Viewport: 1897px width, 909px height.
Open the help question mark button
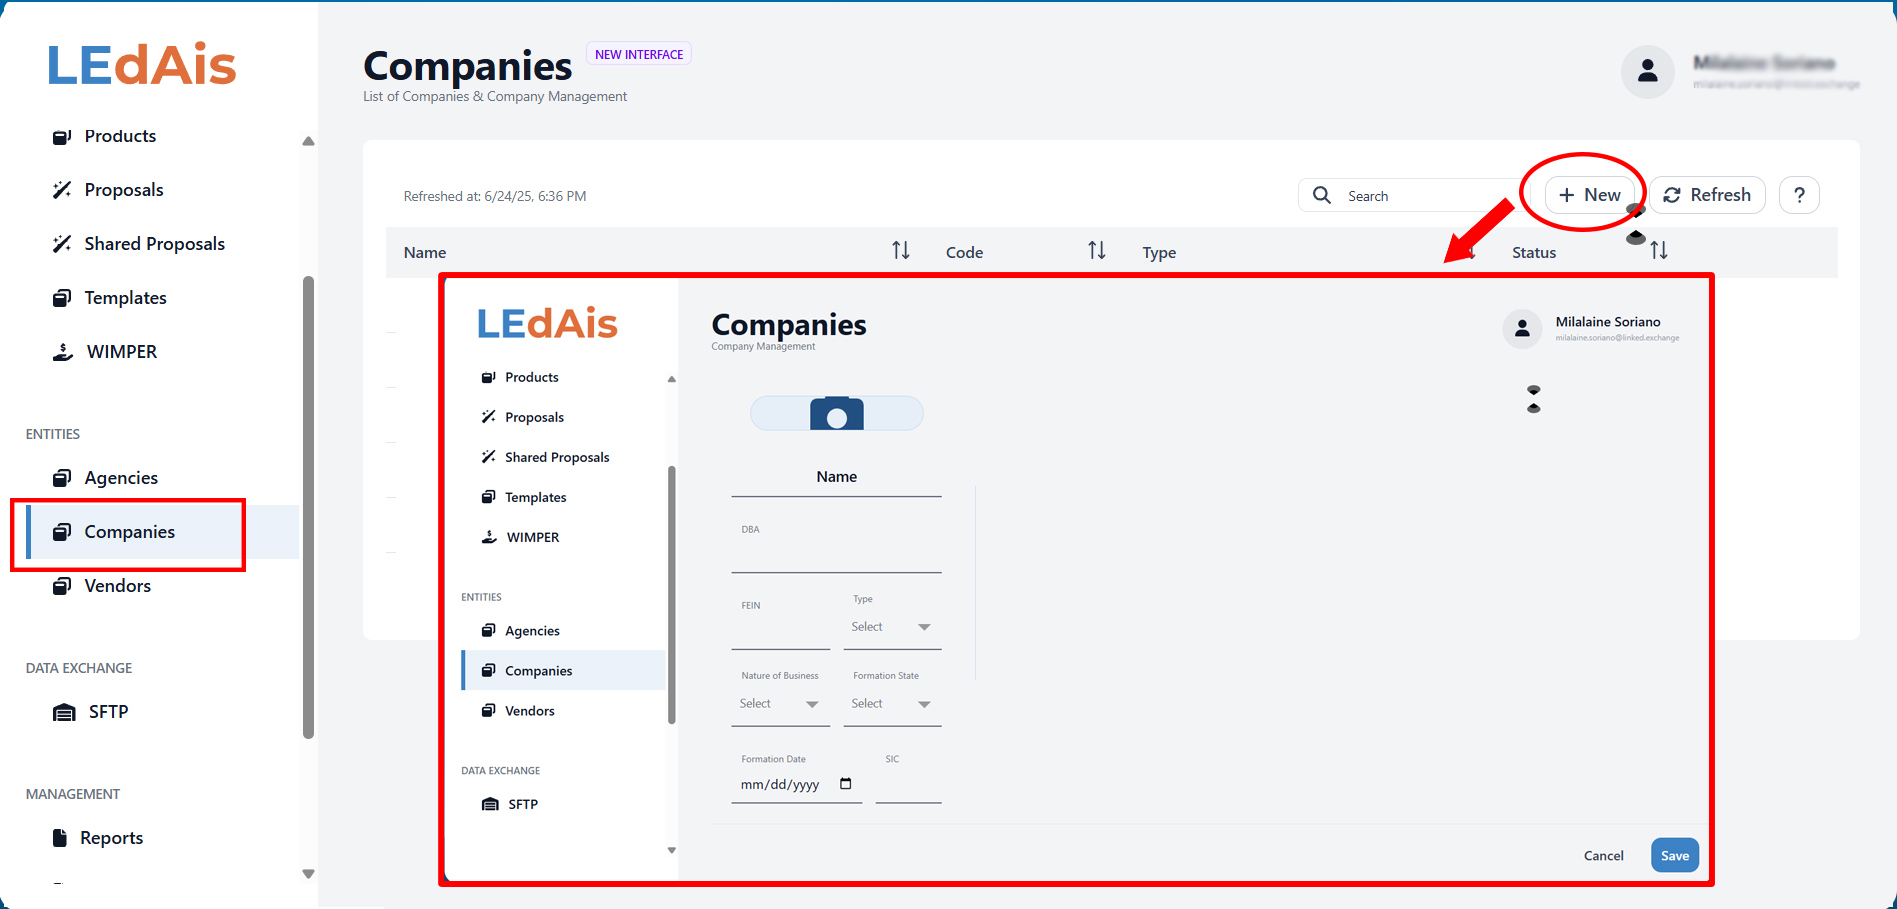pyautogui.click(x=1799, y=195)
